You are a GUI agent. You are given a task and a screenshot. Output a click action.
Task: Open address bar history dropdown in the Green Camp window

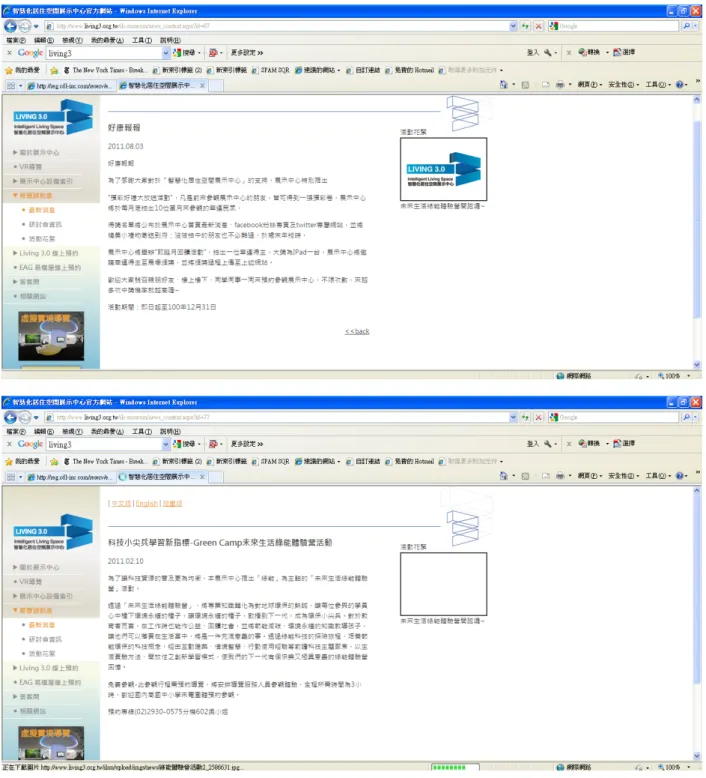point(513,417)
